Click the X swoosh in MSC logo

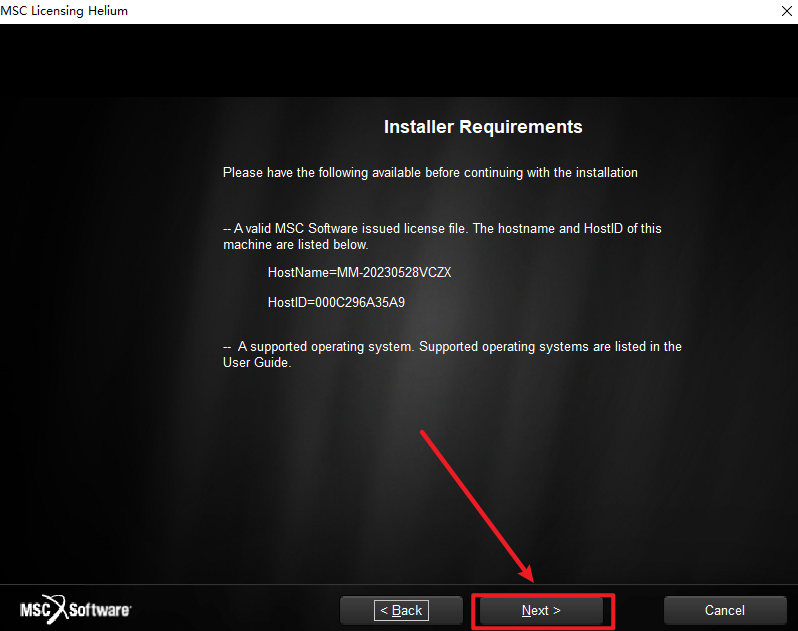coord(56,609)
